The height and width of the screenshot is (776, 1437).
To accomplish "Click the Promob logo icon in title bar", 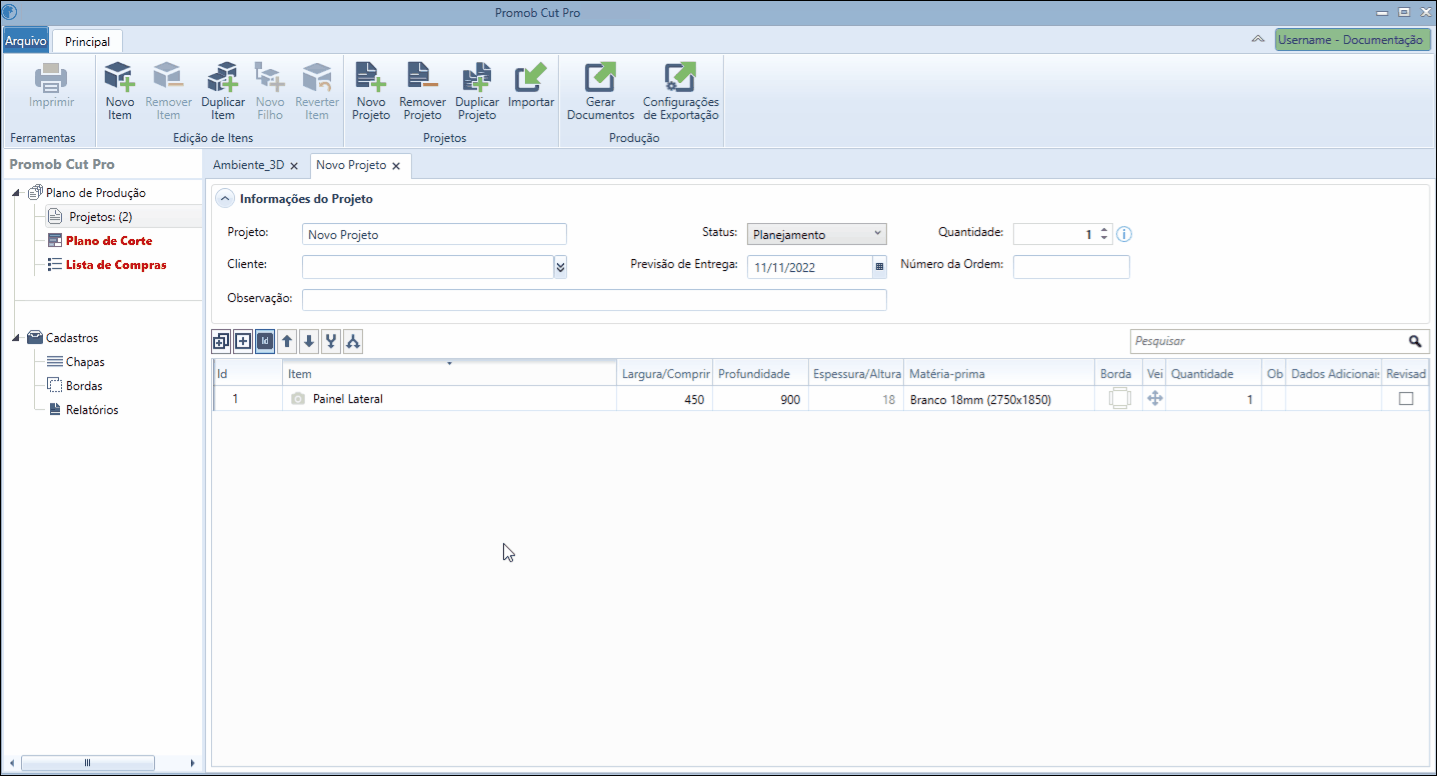I will click(10, 12).
